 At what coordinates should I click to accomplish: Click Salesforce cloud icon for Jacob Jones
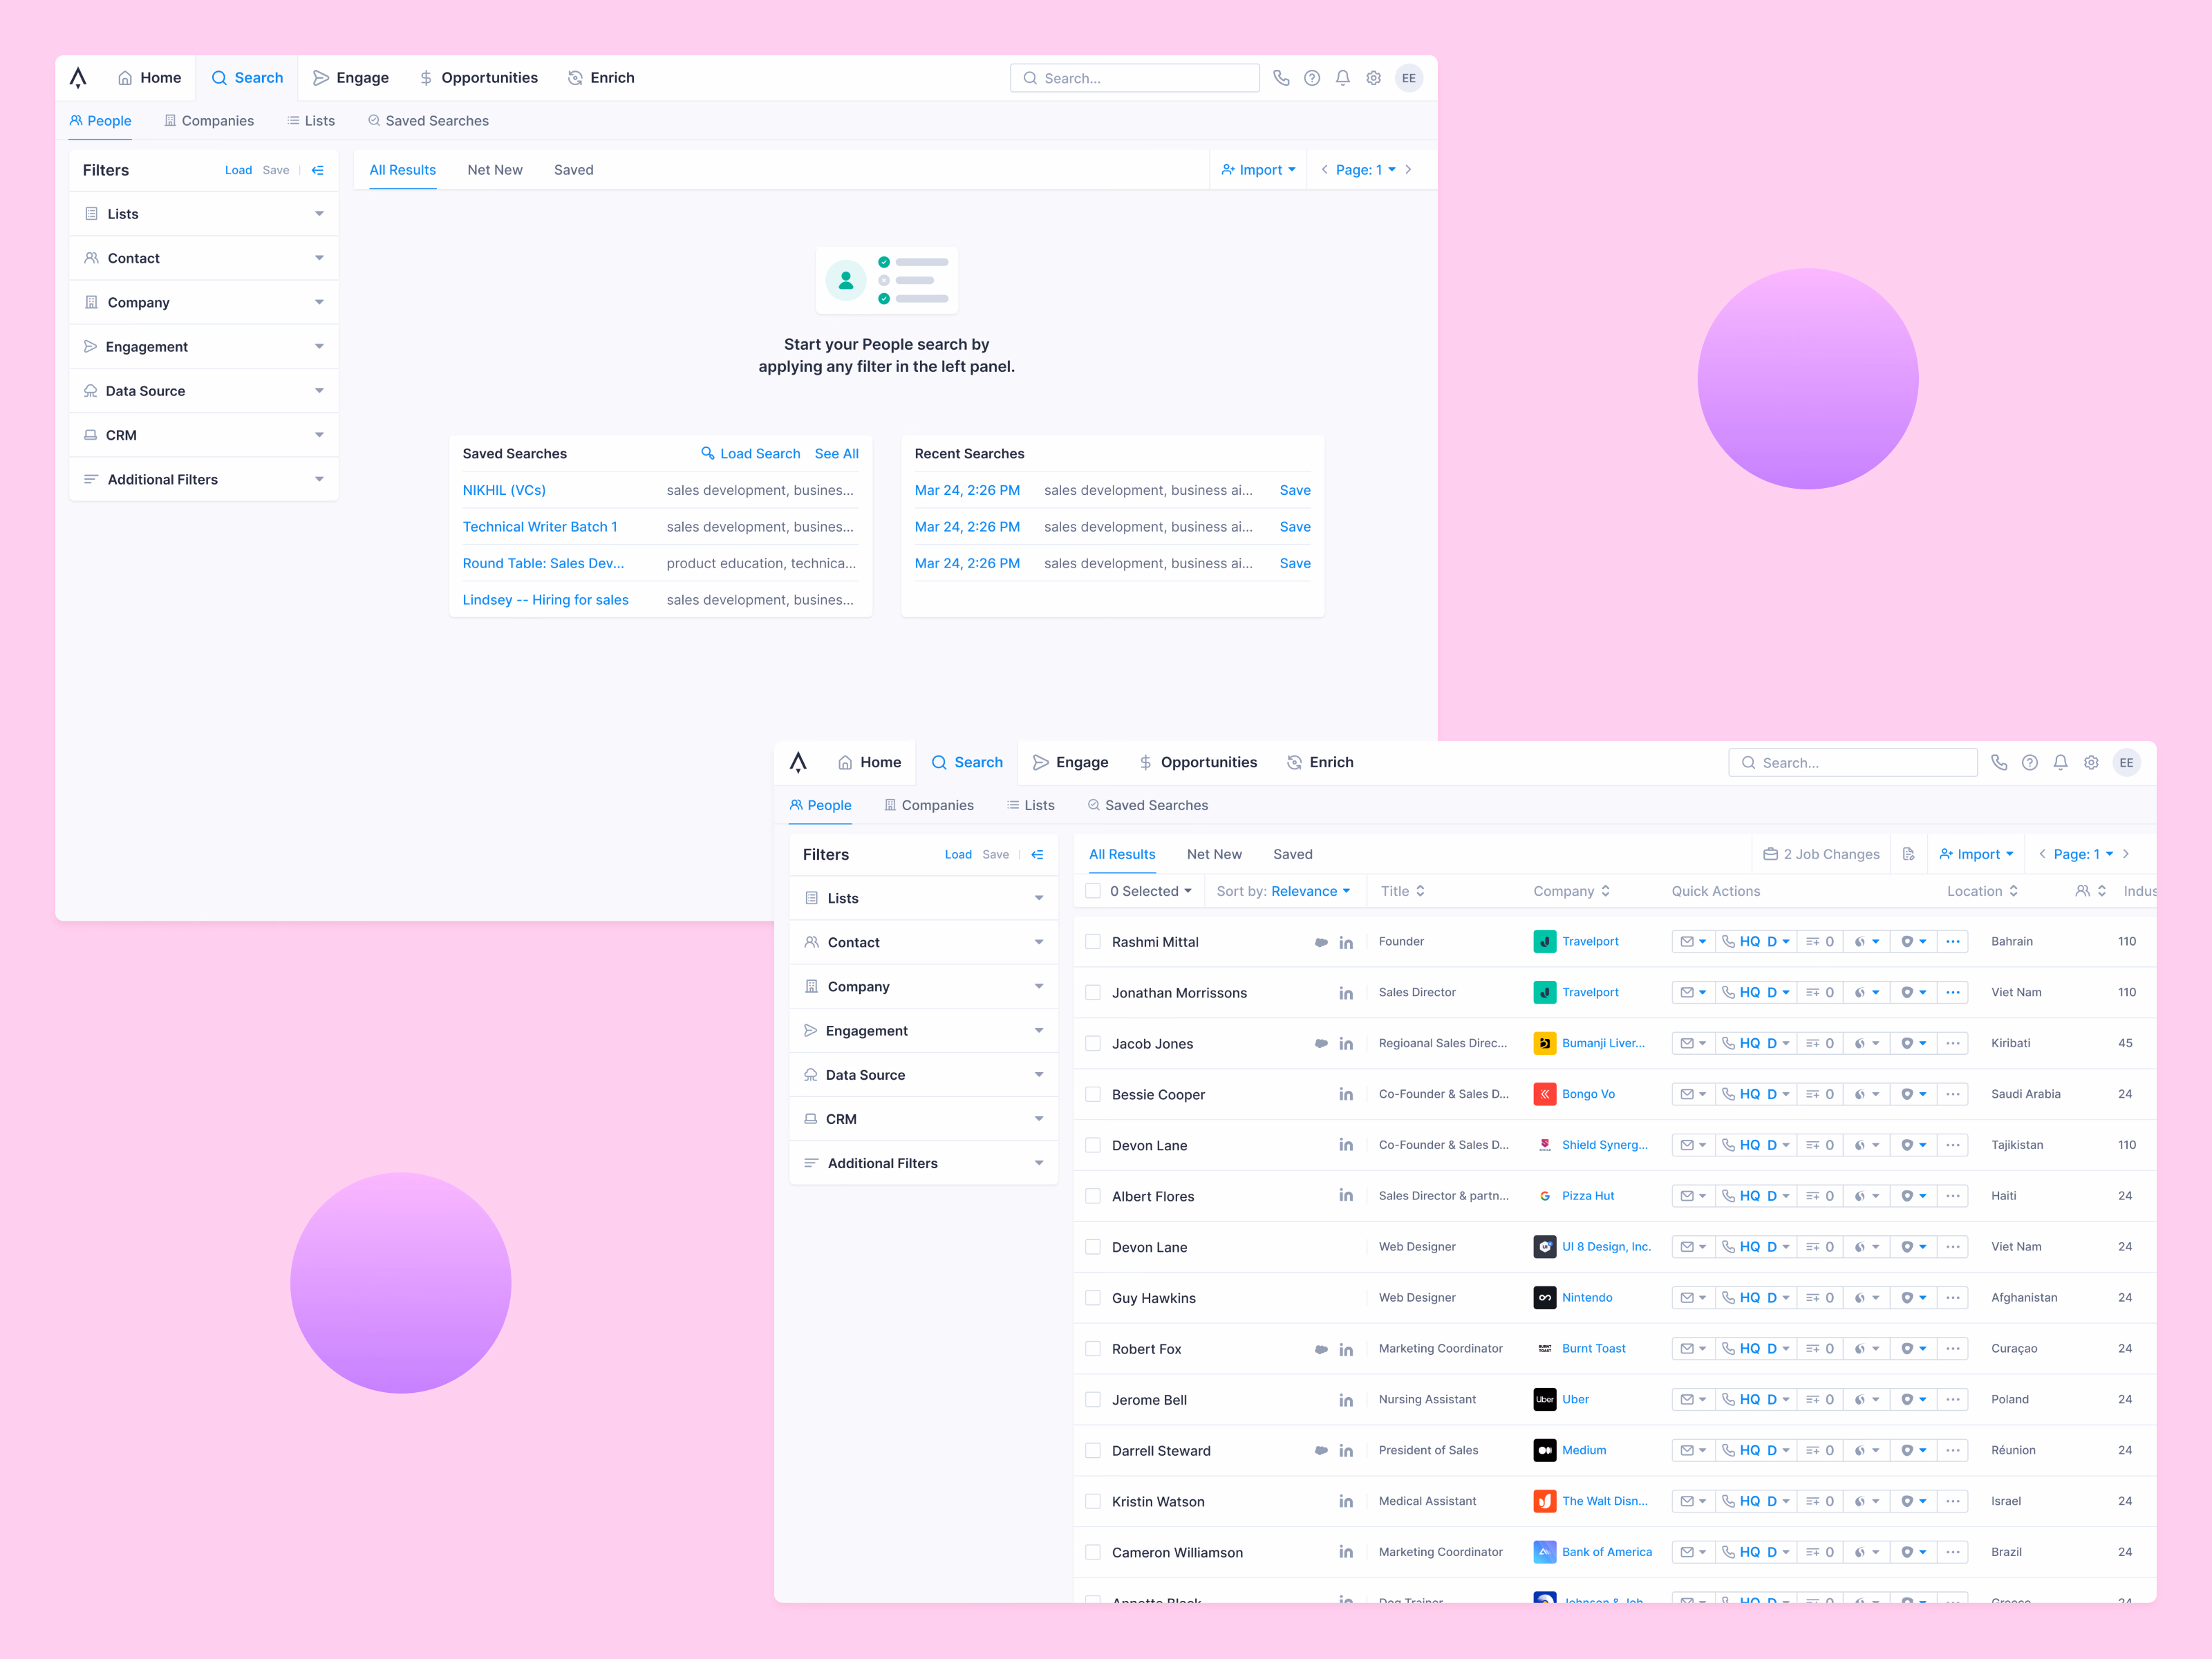click(1321, 1043)
